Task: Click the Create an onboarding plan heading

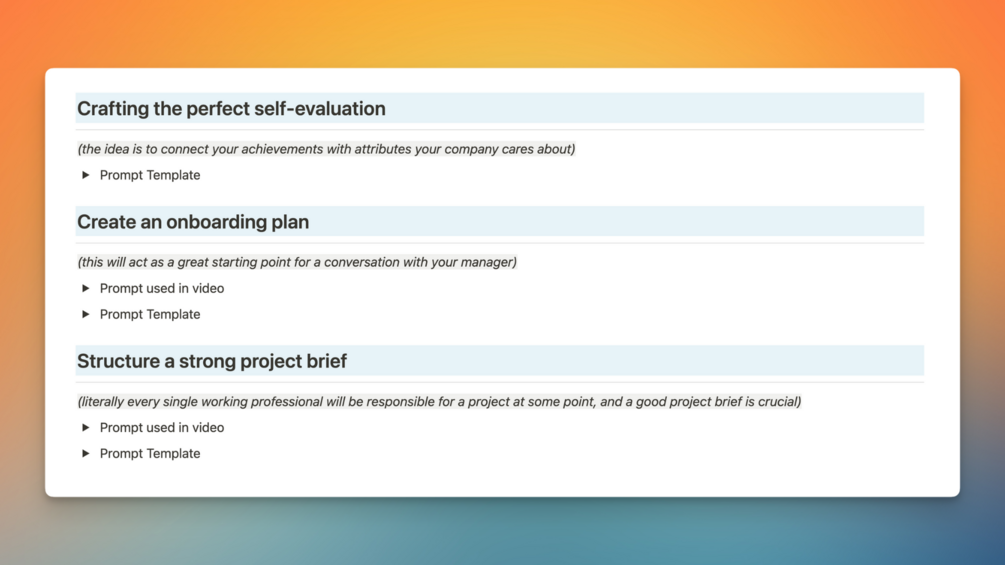Action: (193, 222)
